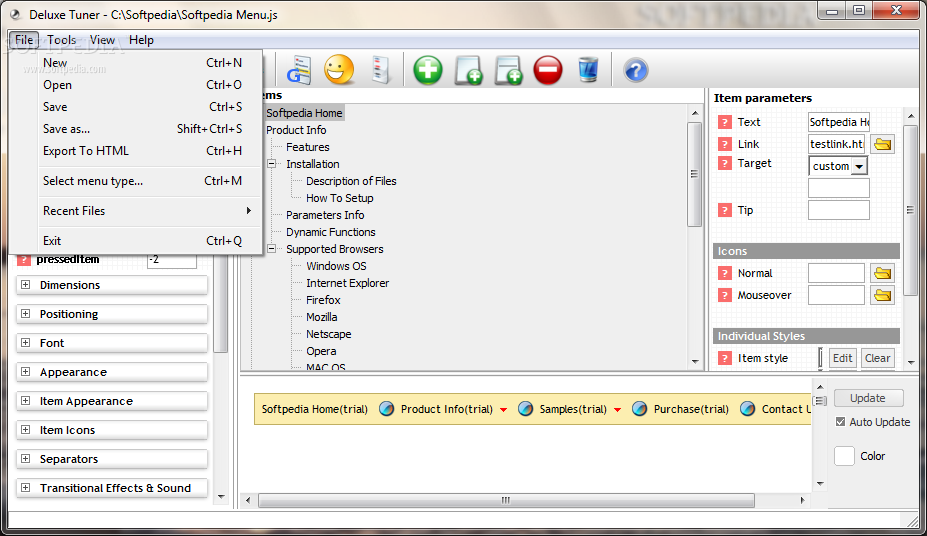Click the pressedItem value field
The image size is (927, 536).
[171, 260]
